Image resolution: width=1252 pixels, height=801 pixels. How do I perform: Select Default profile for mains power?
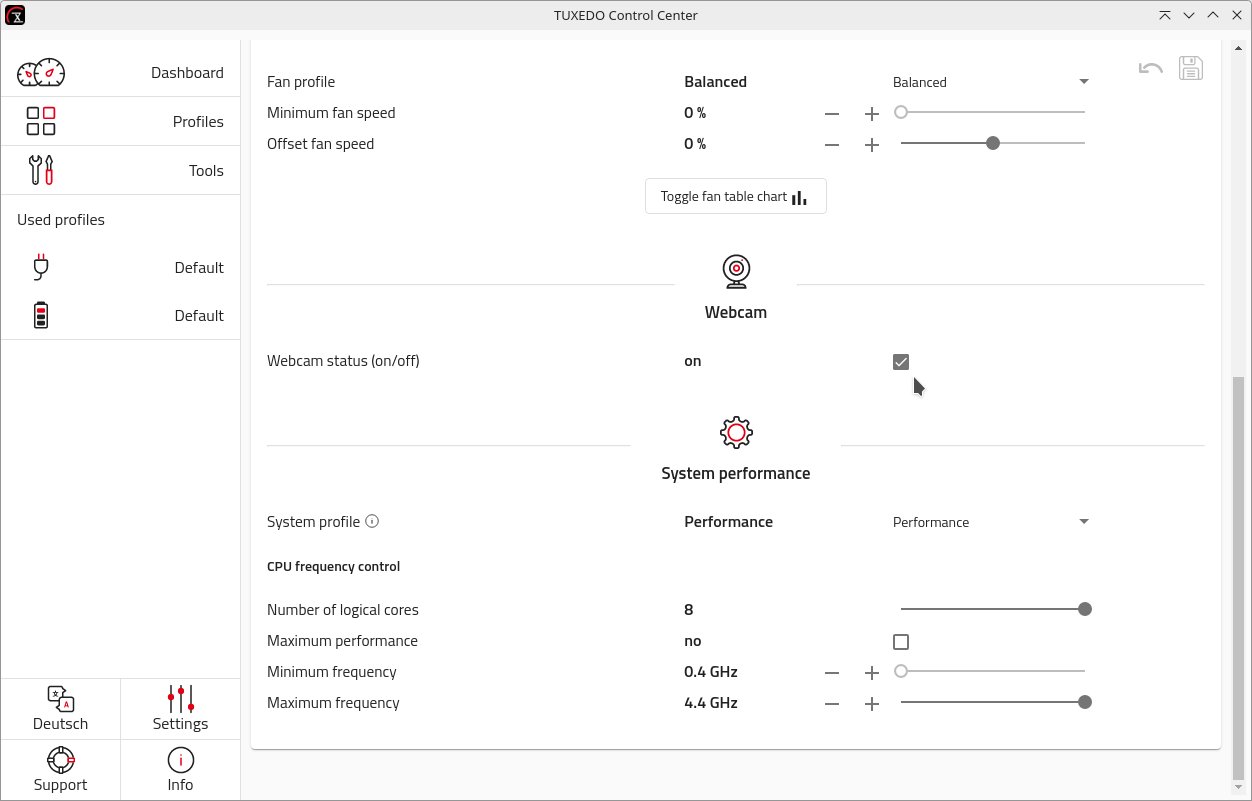[x=120, y=267]
